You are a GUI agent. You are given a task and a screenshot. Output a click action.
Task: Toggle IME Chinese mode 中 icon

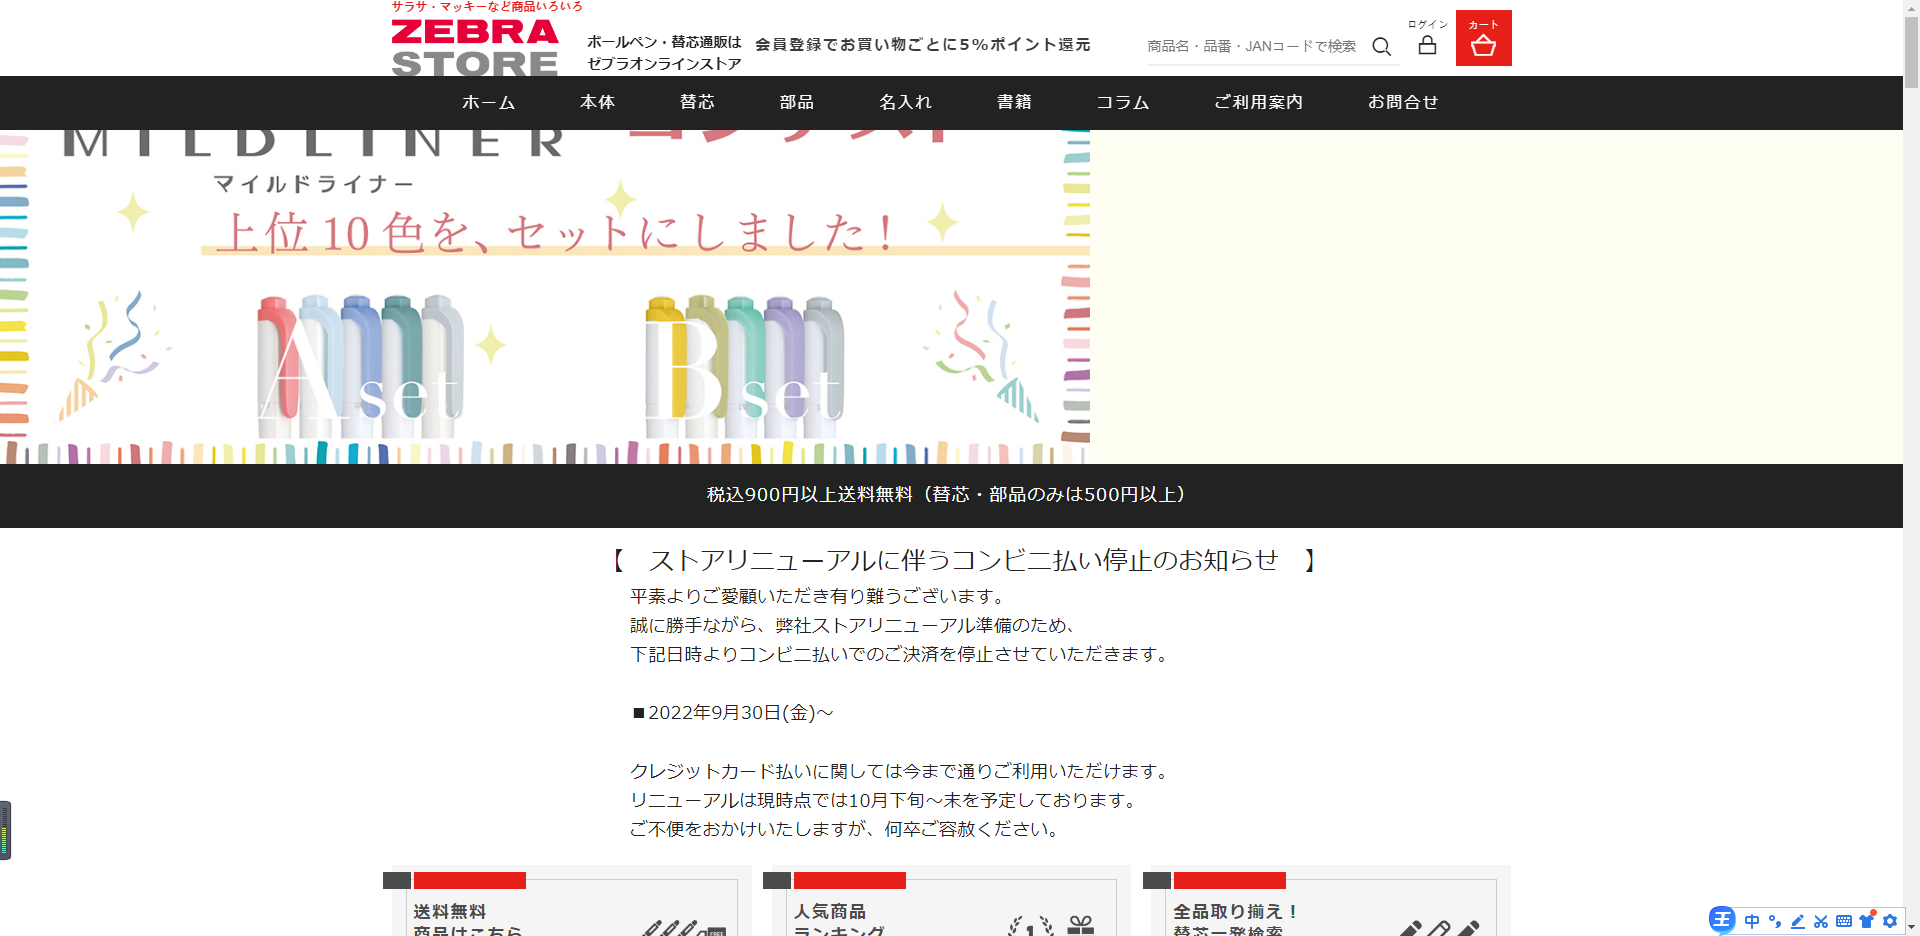(1752, 921)
